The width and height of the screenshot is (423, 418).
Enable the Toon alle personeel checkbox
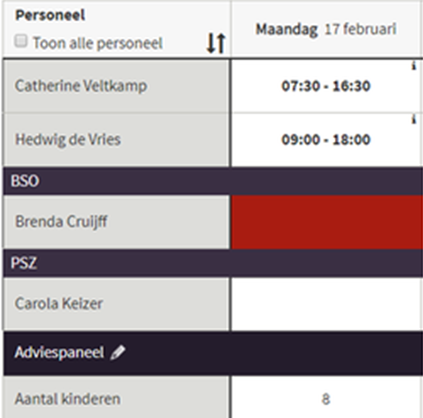coord(21,41)
